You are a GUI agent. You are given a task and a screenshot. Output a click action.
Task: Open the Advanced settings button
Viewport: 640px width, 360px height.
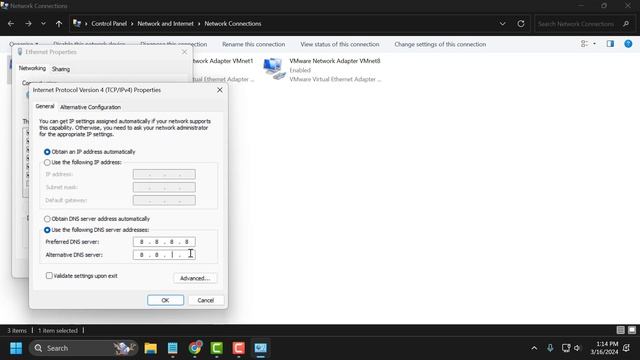[195, 278]
